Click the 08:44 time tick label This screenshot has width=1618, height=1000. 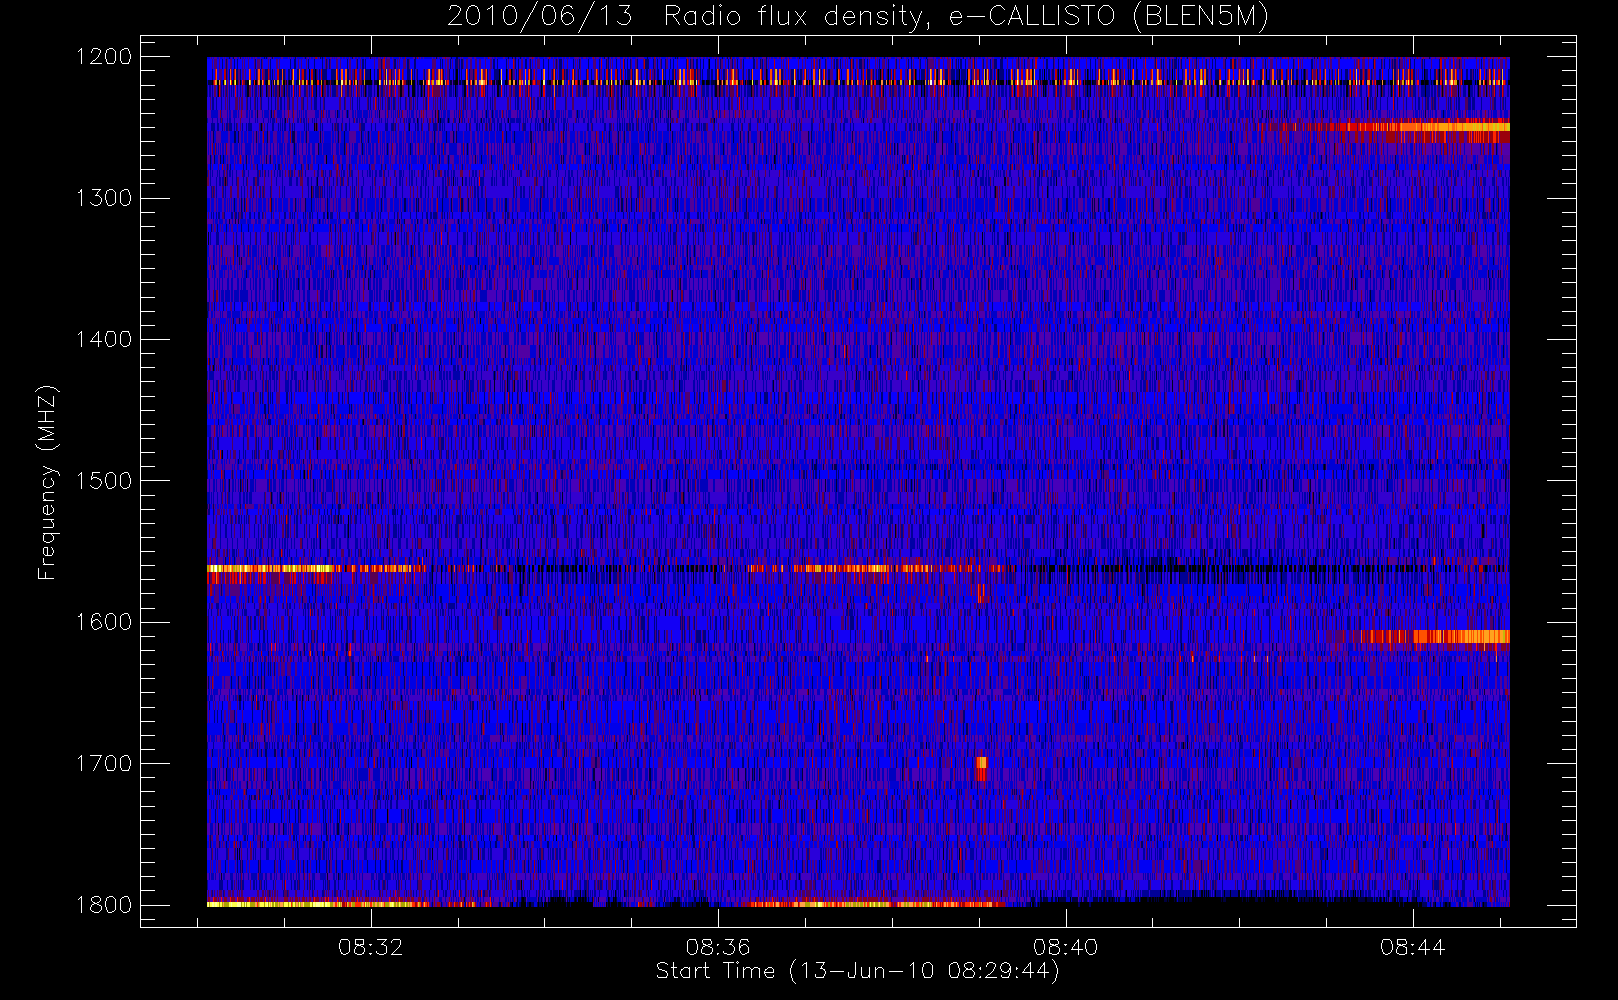1413,947
